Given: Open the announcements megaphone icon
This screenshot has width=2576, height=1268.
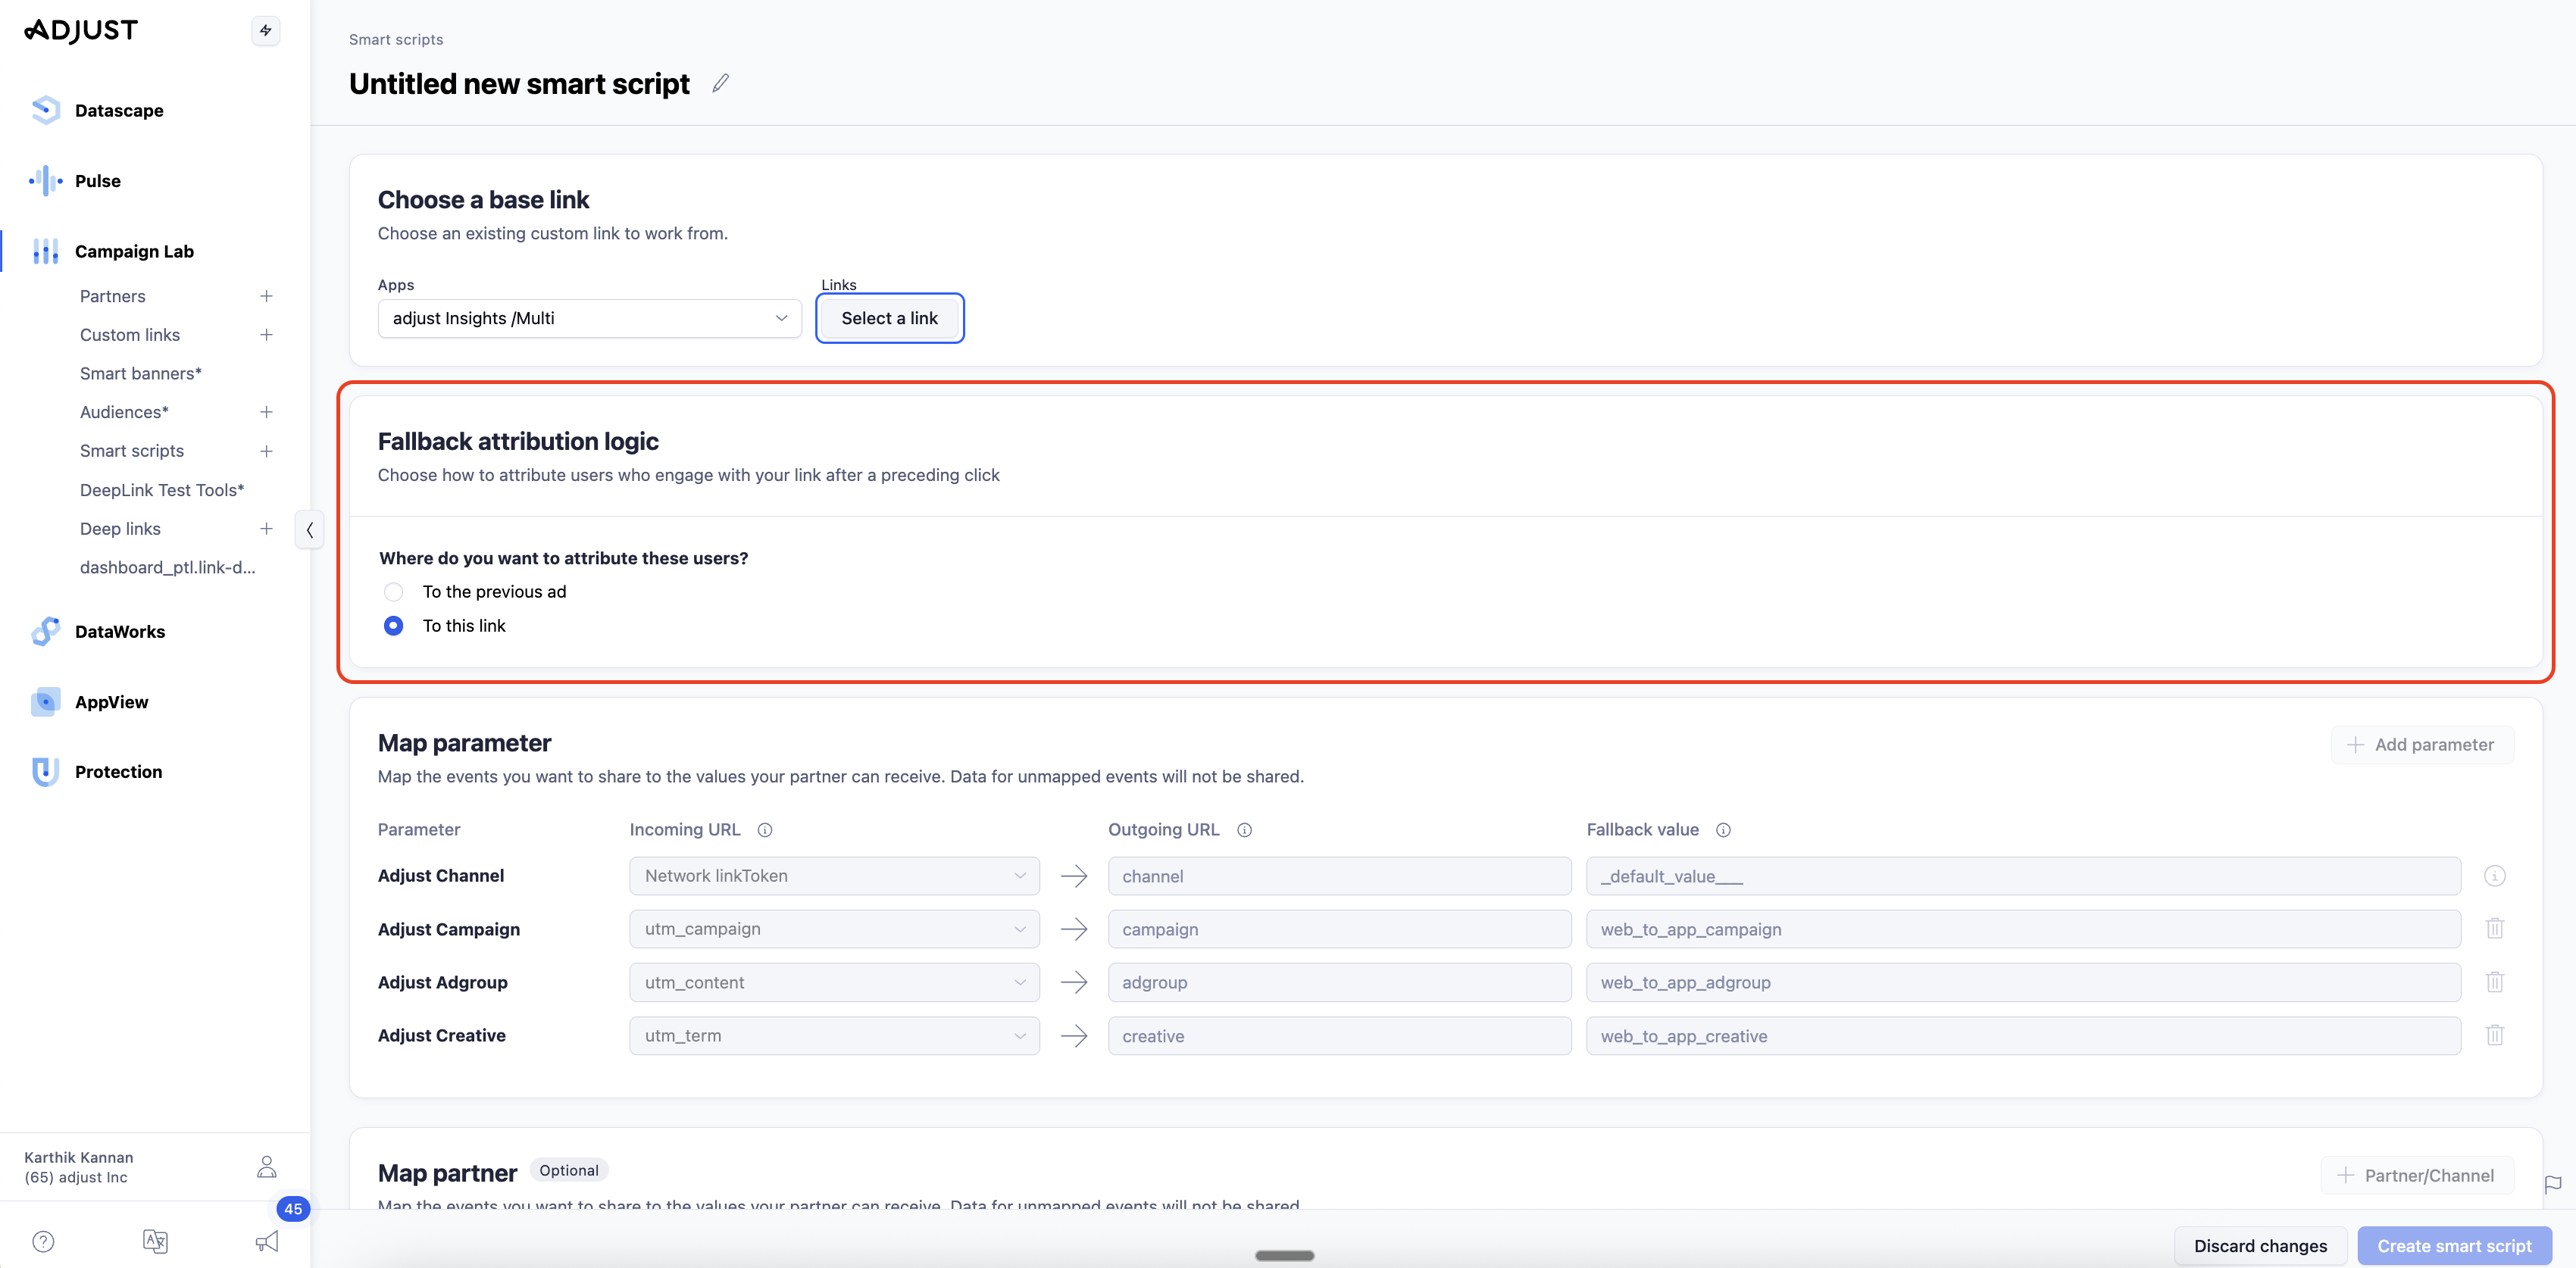Looking at the screenshot, I should tap(267, 1241).
